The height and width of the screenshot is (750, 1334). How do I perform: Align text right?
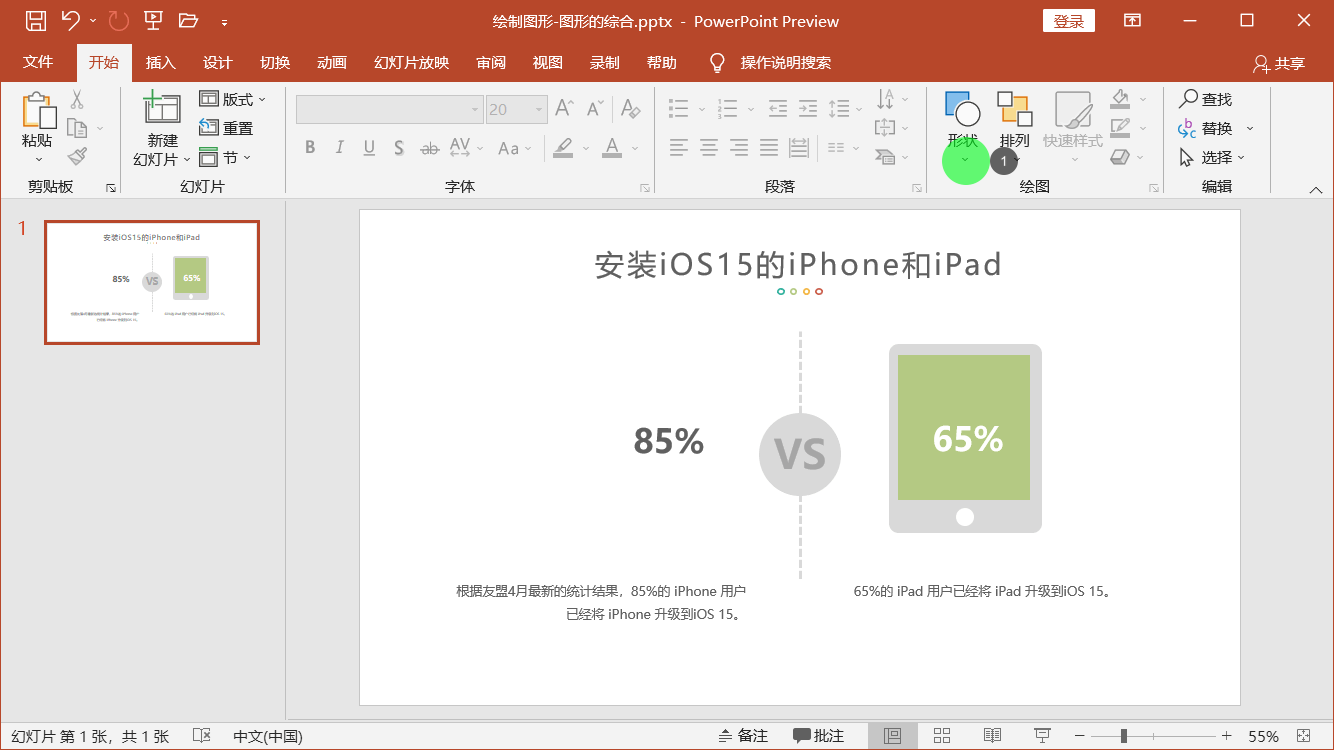pyautogui.click(x=739, y=148)
